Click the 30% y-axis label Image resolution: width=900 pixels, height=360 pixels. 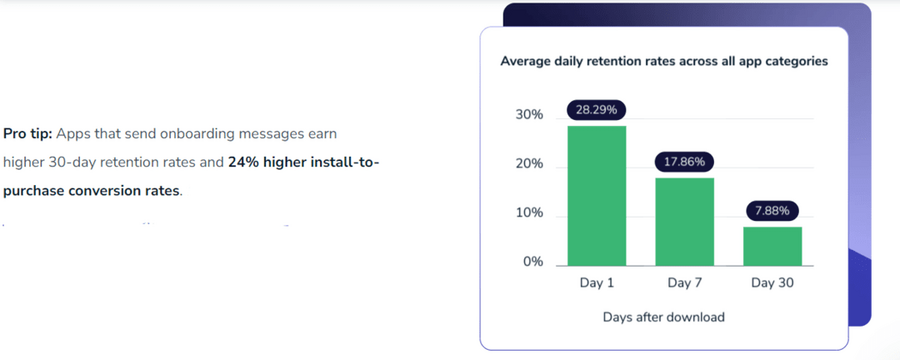click(529, 115)
